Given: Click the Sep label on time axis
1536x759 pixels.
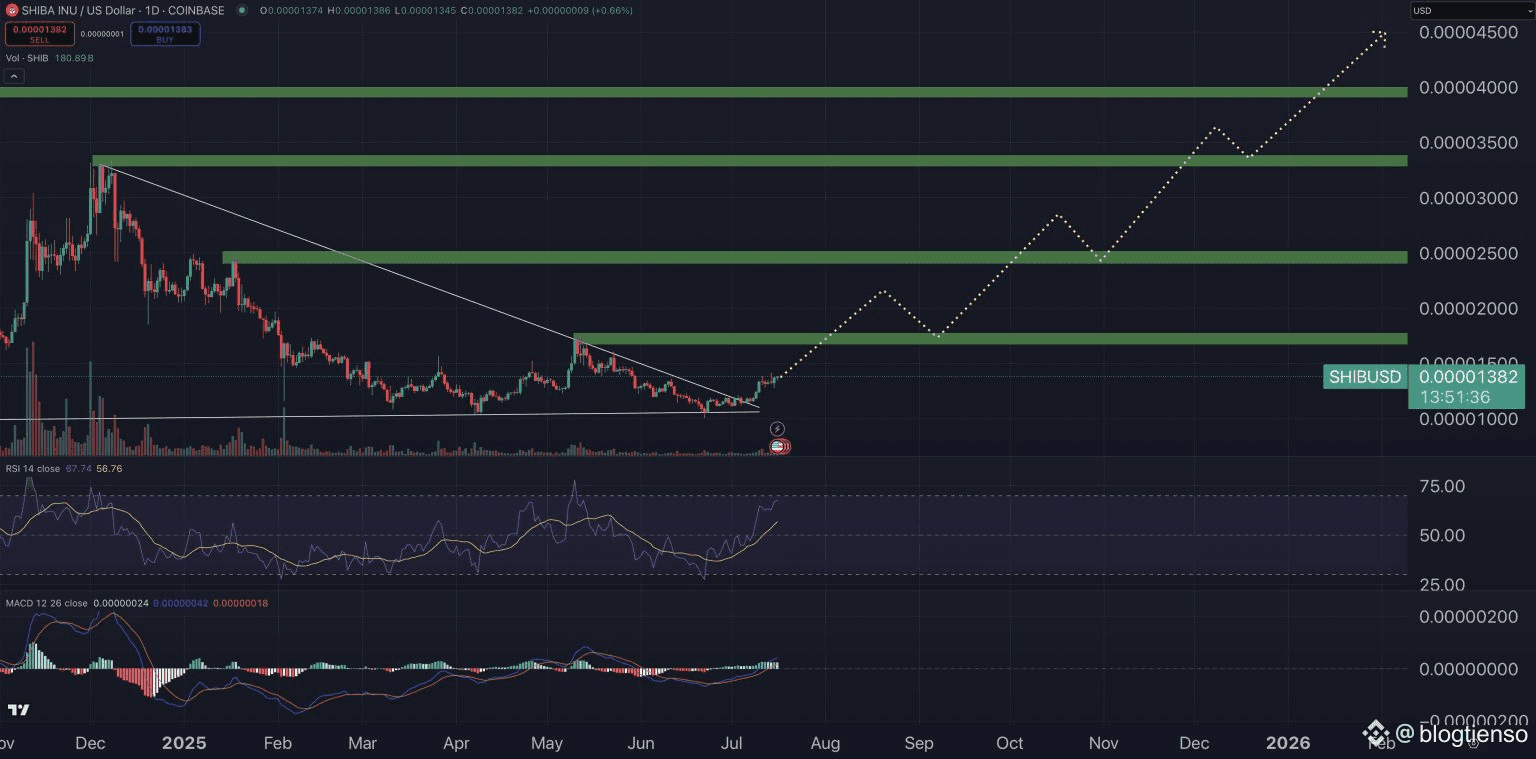Looking at the screenshot, I should point(919,744).
